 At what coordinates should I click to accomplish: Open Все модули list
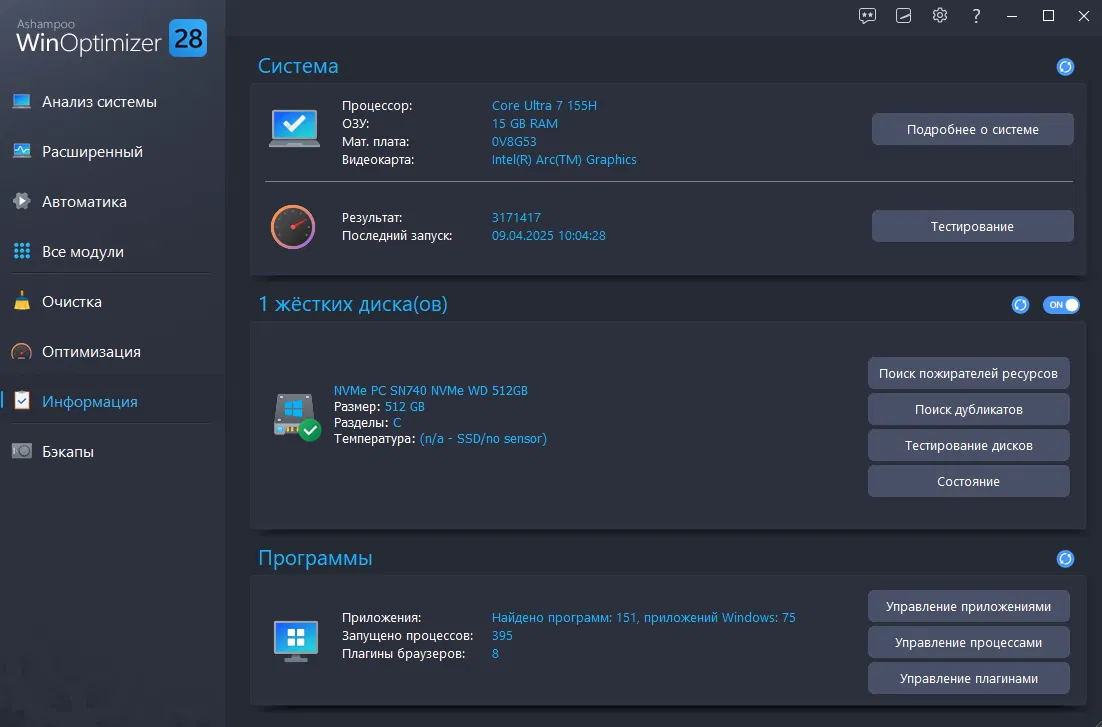click(x=83, y=252)
